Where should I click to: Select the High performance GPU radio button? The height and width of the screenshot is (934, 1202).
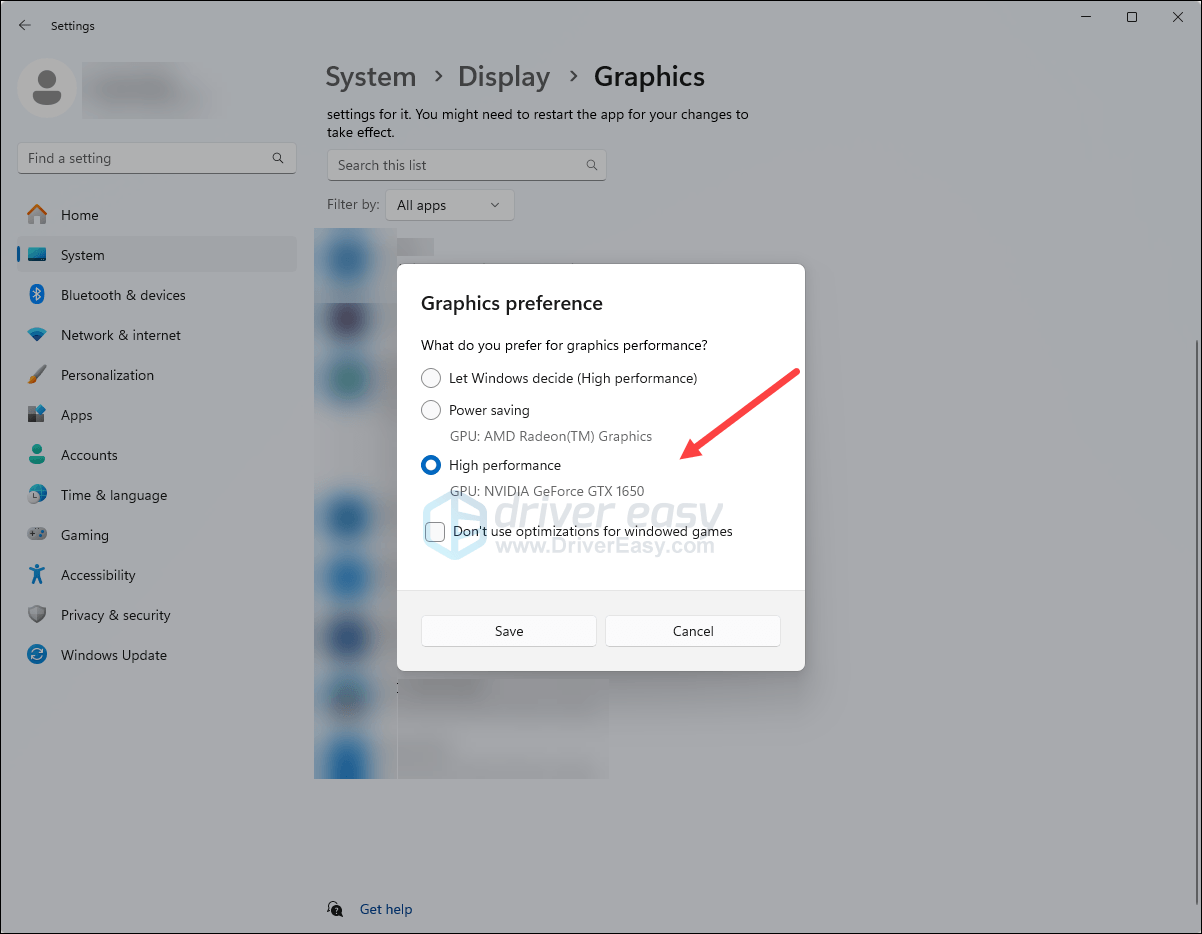430,465
